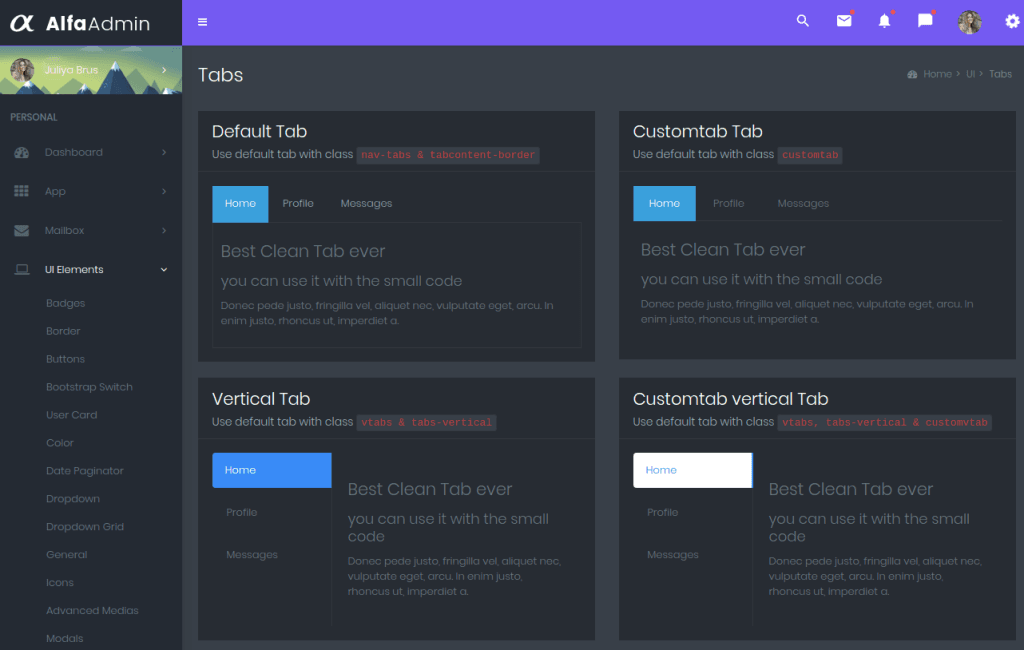The image size is (1024, 650).
Task: Open Dropdown page in sidebar
Action: [72, 499]
